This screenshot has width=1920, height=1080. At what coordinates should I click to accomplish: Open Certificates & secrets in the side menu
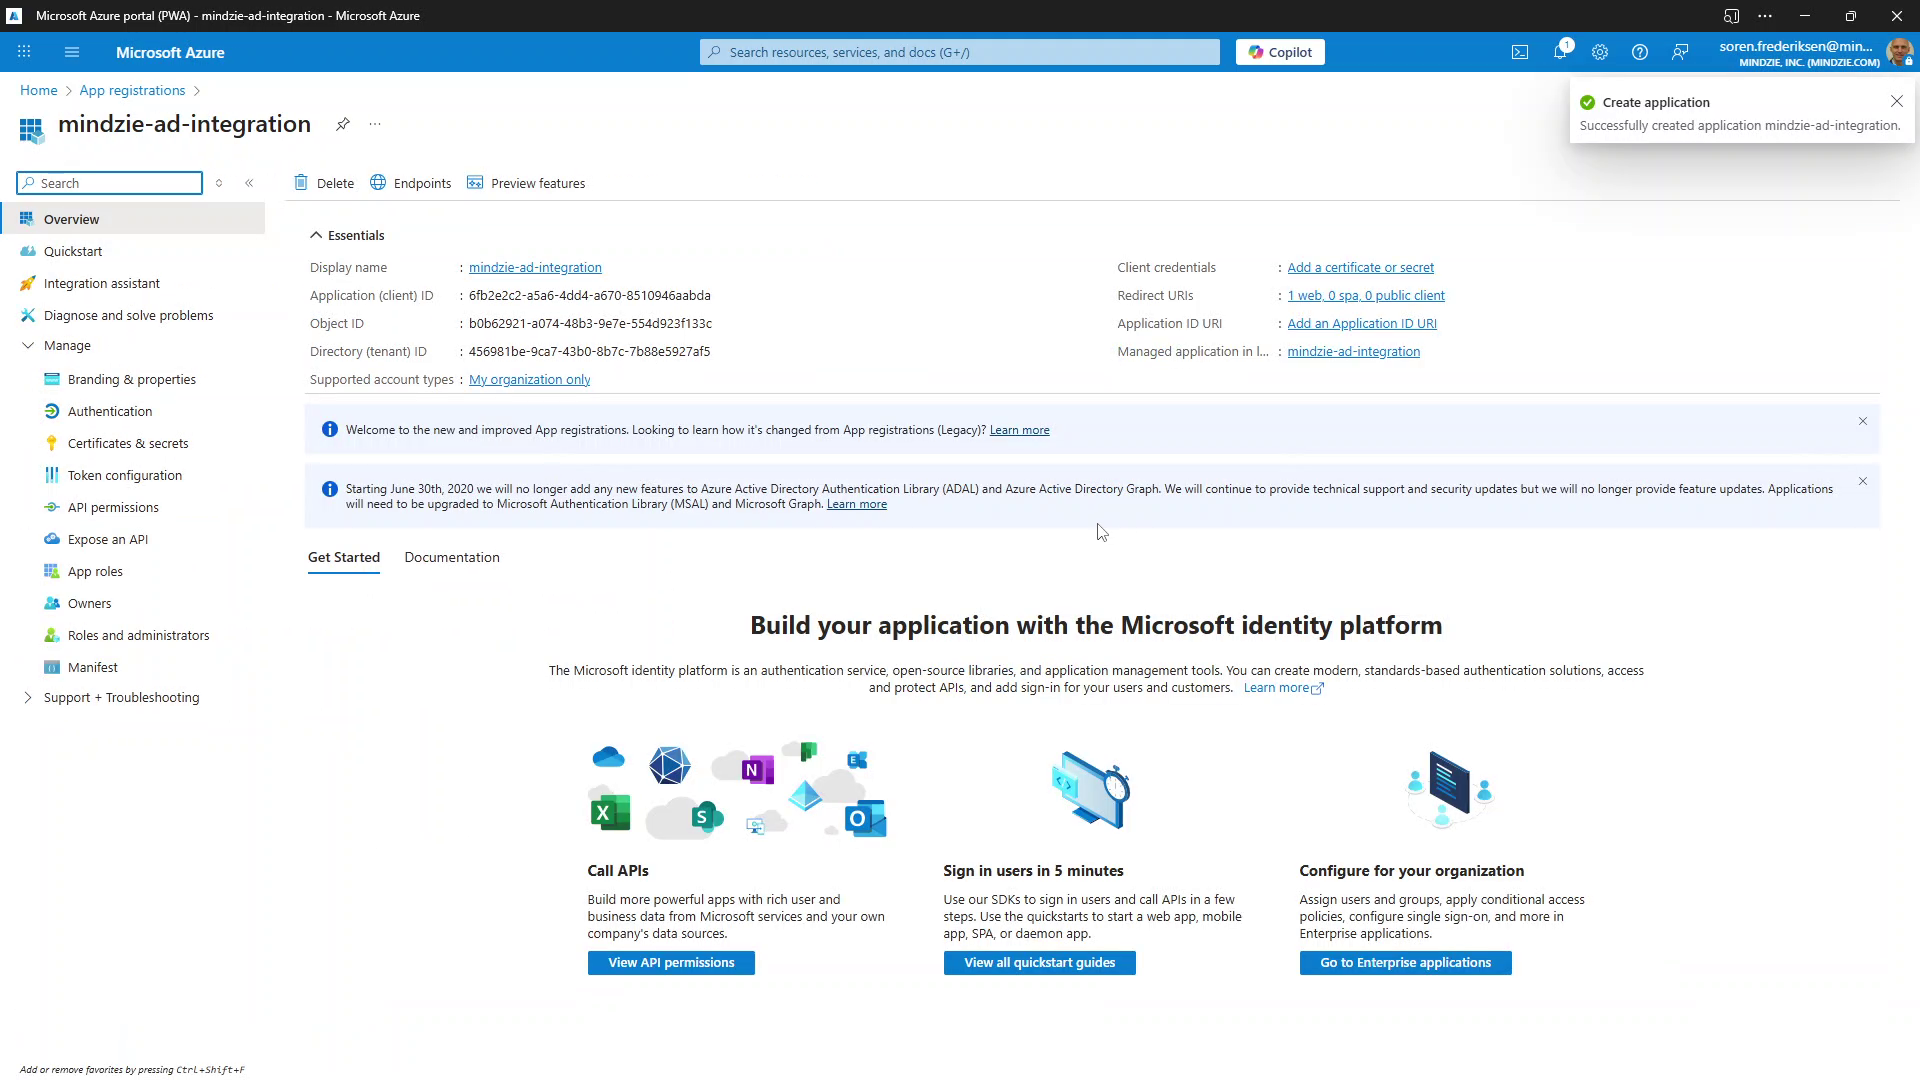[128, 443]
